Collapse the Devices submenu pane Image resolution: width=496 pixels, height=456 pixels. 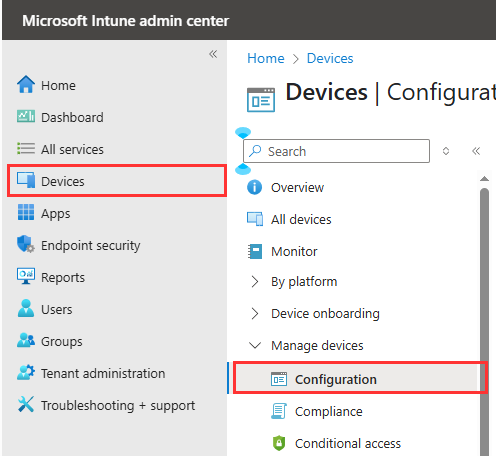476,151
